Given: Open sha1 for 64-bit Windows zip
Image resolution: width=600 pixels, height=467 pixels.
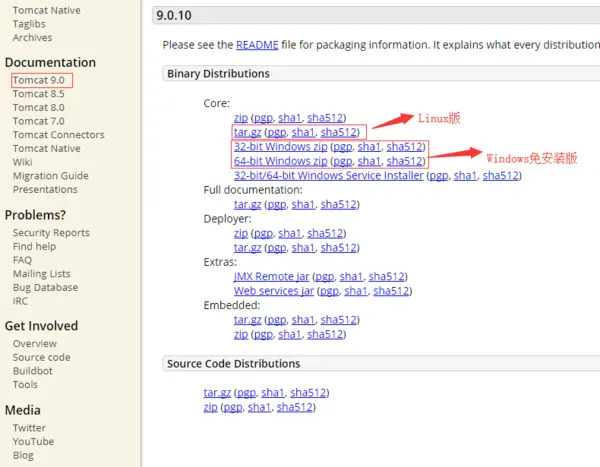Looking at the screenshot, I should point(369,161).
